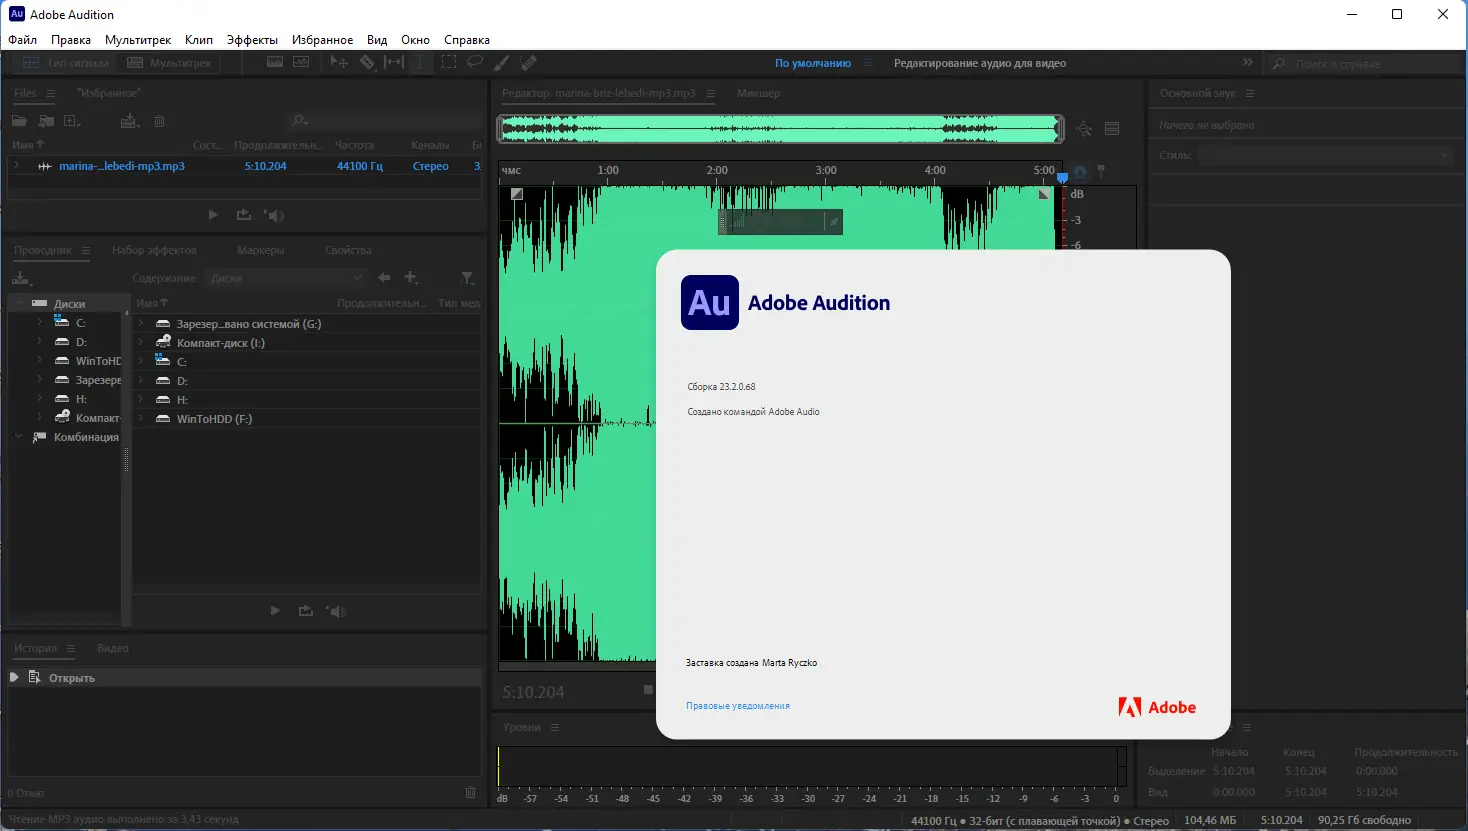Open the Contents drives dropdown
1468x831 pixels.
[286, 278]
